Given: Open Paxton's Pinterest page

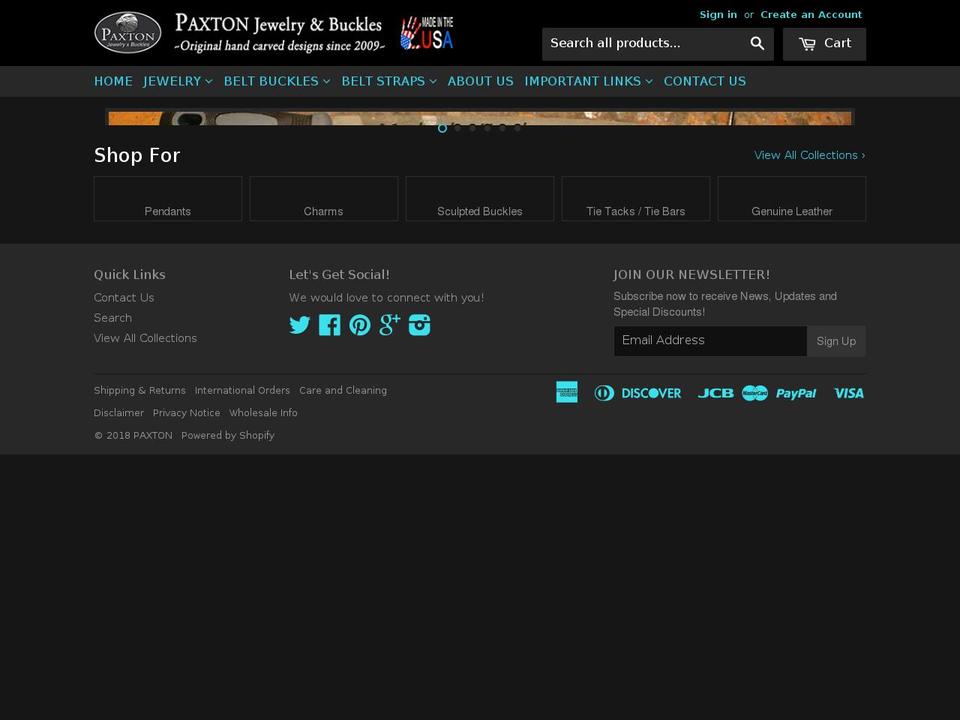Looking at the screenshot, I should coord(359,325).
